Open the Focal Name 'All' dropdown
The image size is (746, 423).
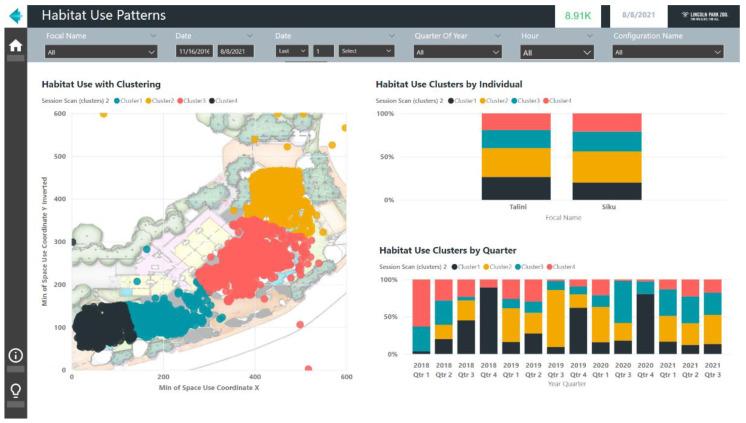[100, 52]
